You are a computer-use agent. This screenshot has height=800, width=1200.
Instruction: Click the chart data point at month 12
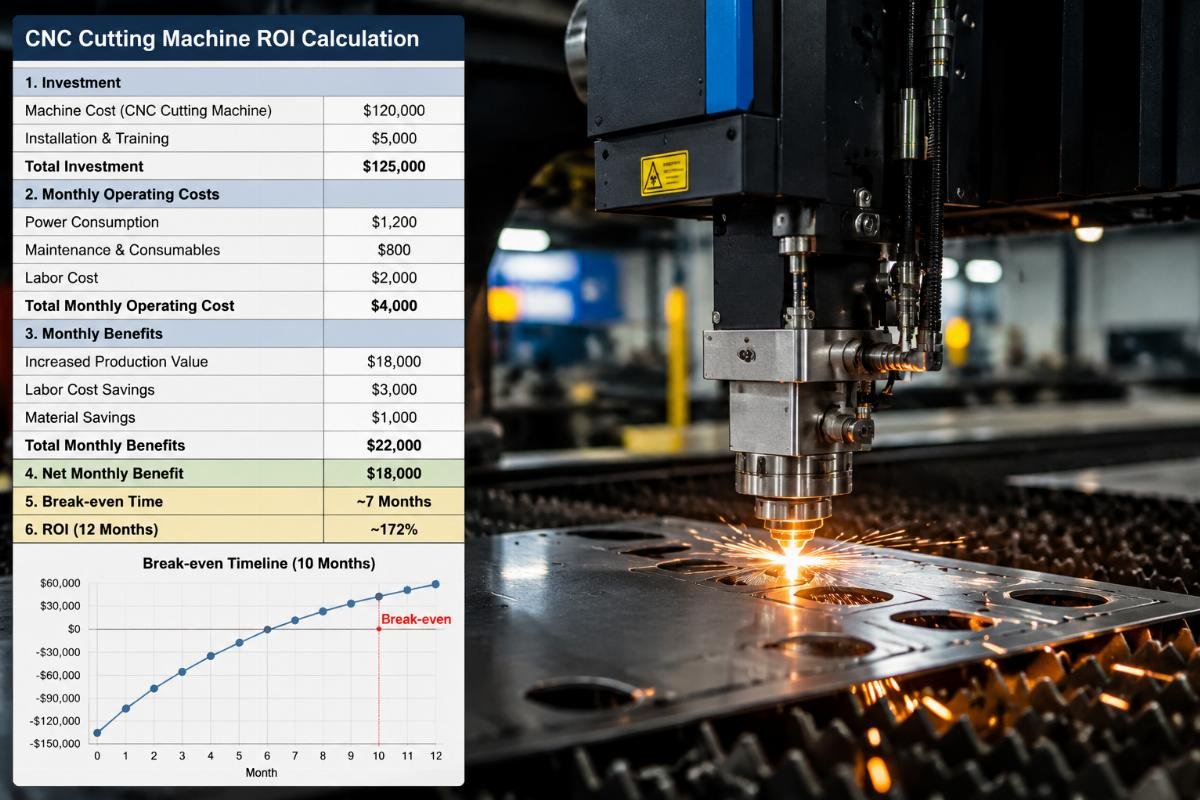tap(435, 584)
